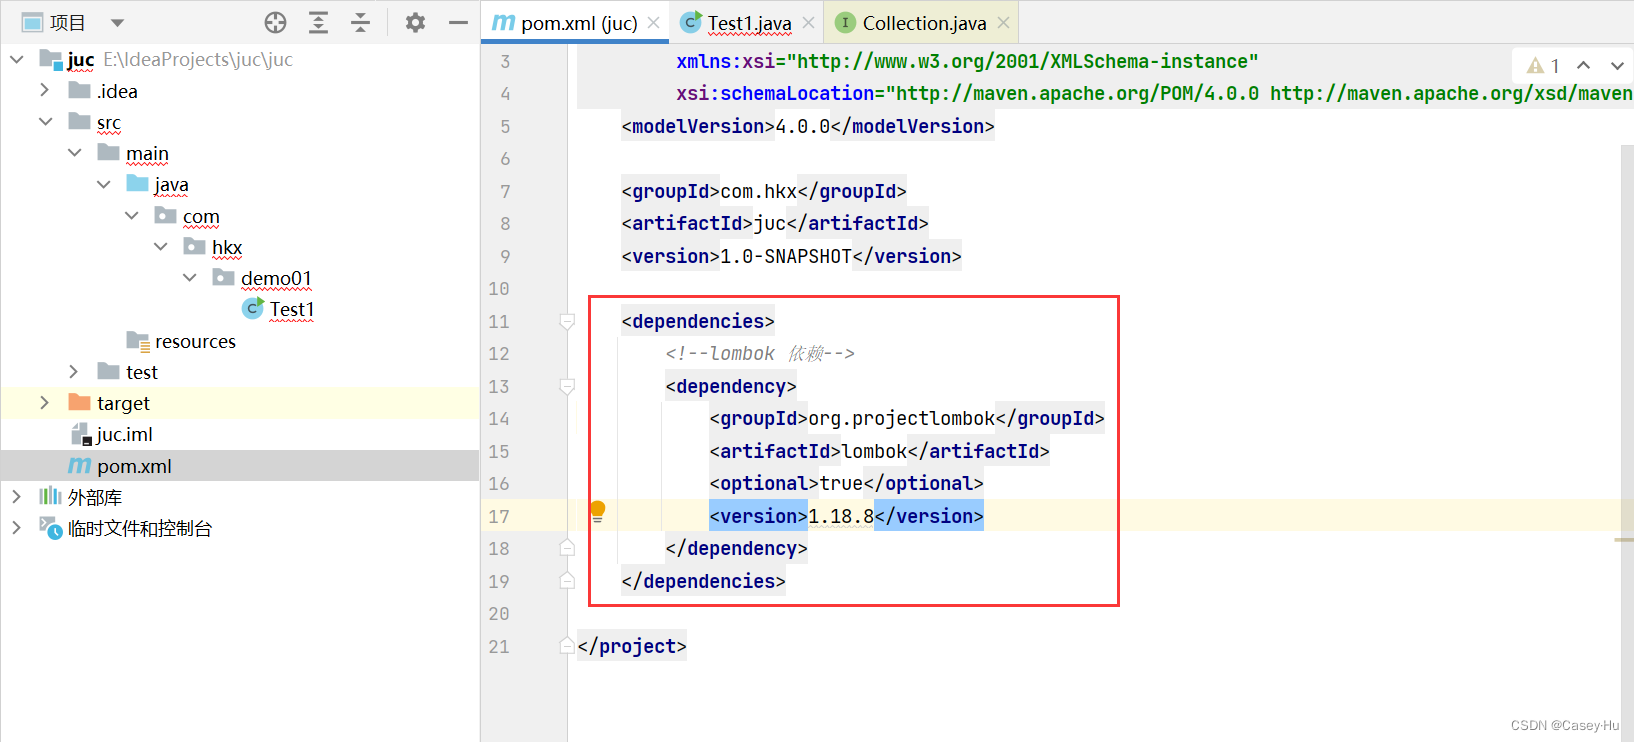This screenshot has height=742, width=1634.
Task: Hide the project panel with minus icon
Action: pyautogui.click(x=458, y=23)
